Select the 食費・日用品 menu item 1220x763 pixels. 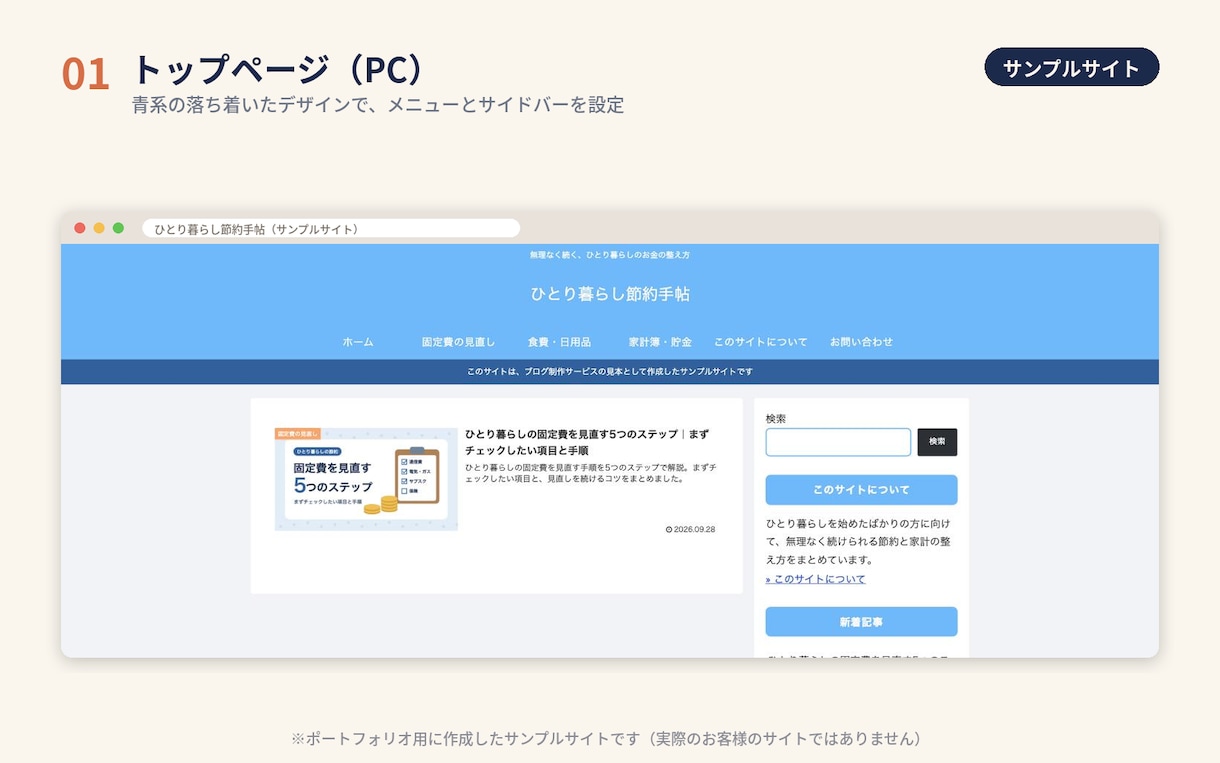coord(559,342)
